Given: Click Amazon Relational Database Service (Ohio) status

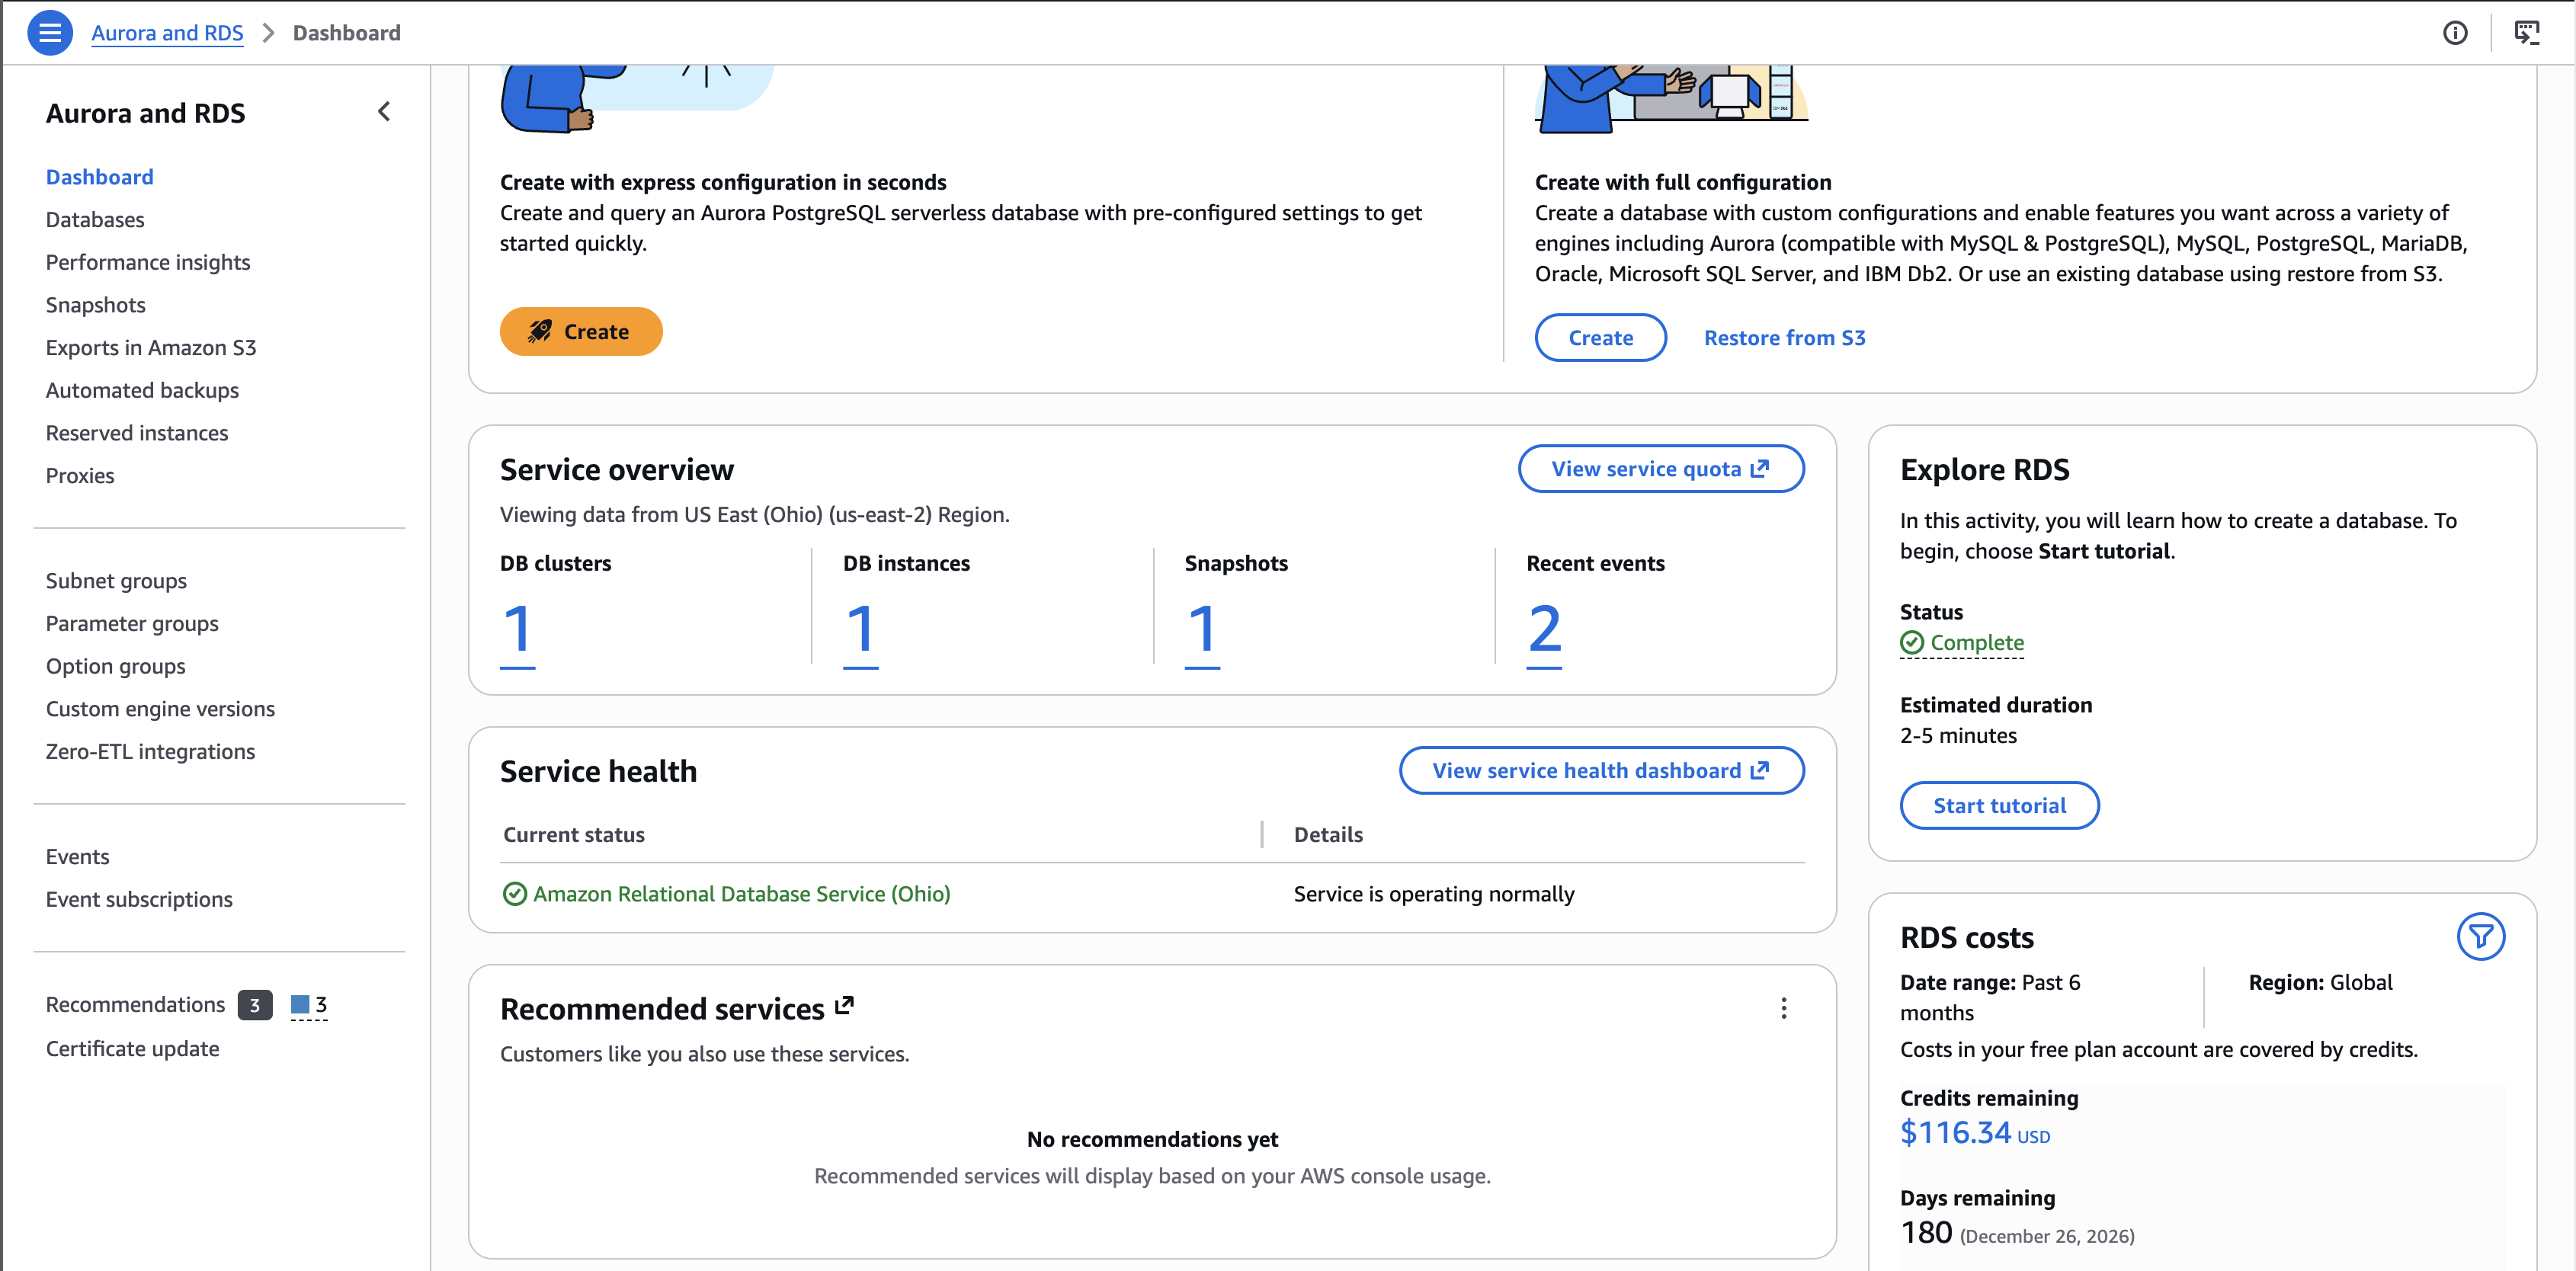Looking at the screenshot, I should 741,894.
